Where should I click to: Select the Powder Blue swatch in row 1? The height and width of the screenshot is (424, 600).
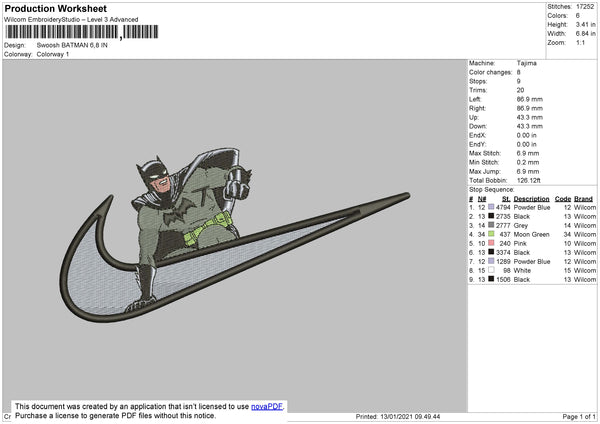[491, 207]
